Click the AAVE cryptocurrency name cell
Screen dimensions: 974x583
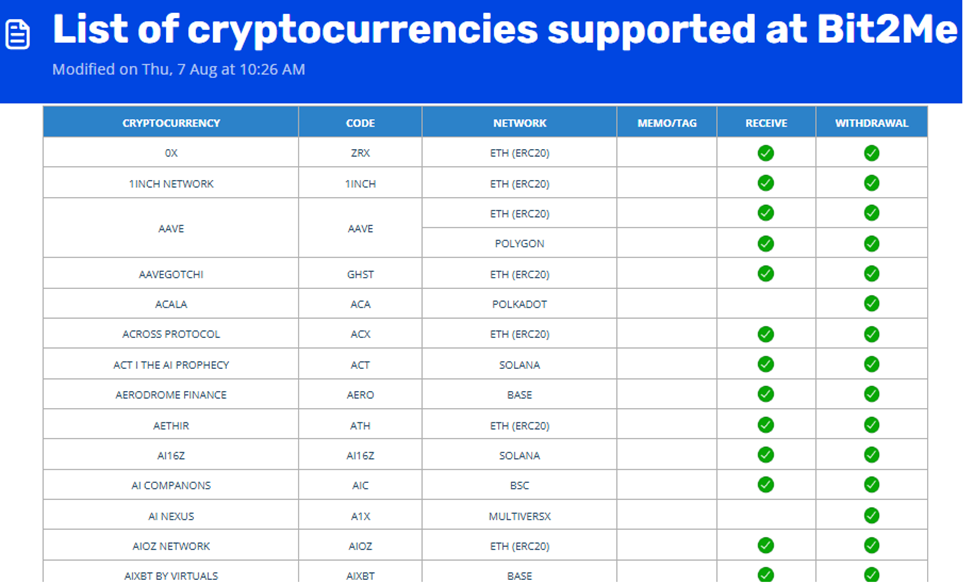click(x=171, y=229)
